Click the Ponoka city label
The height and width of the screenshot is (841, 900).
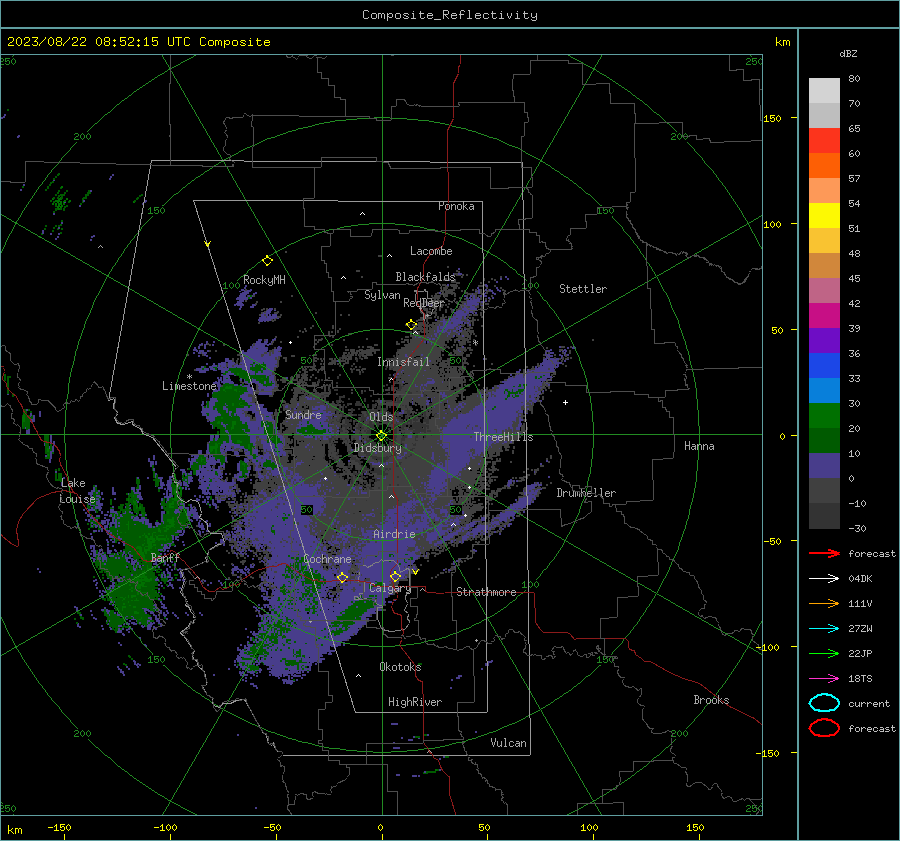(456, 206)
